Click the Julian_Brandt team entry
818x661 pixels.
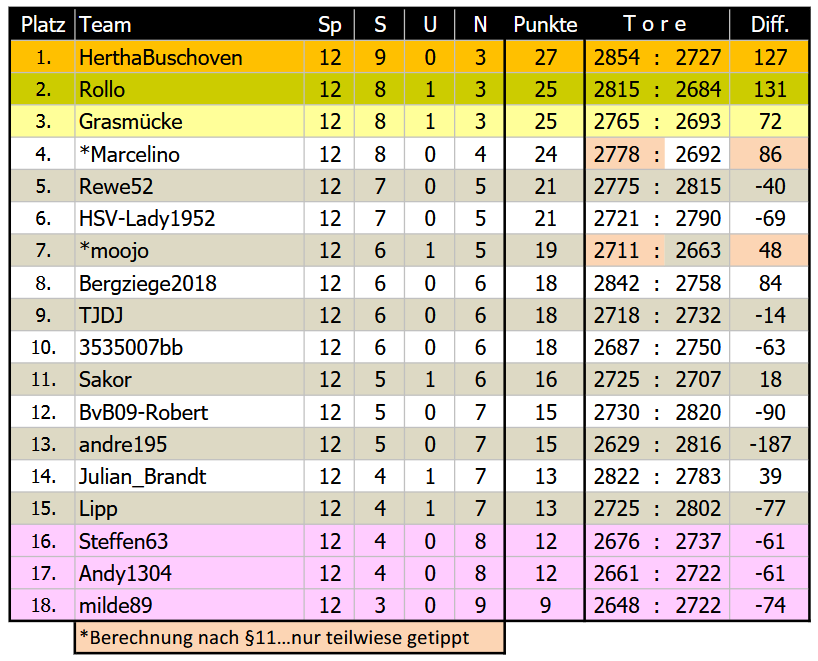click(142, 477)
